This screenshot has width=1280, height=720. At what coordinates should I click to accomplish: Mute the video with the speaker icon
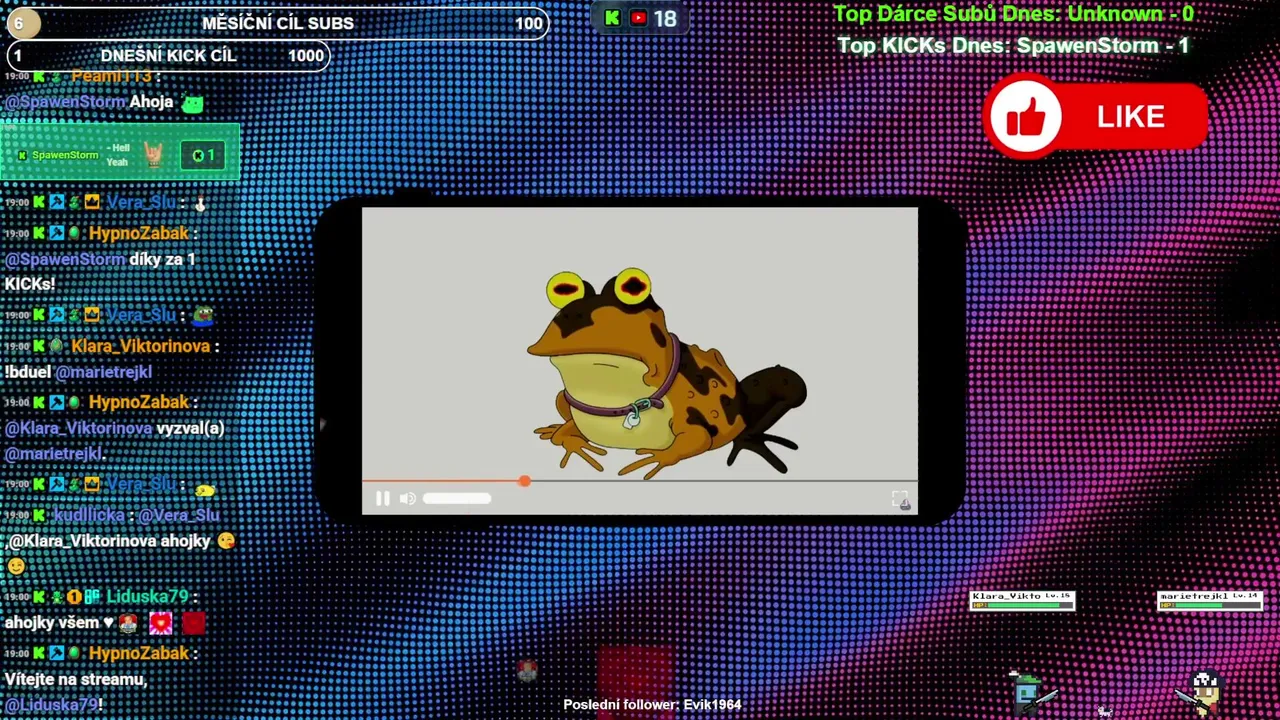point(408,498)
